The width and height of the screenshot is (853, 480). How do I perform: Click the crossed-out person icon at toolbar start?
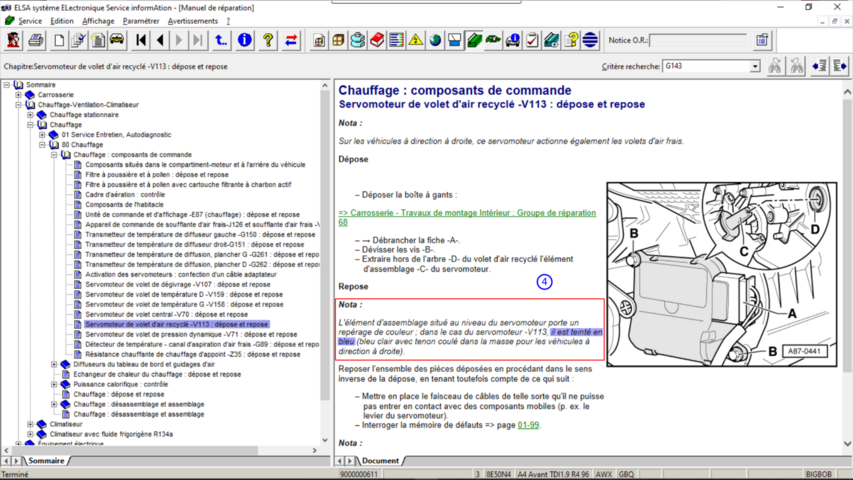[13, 40]
